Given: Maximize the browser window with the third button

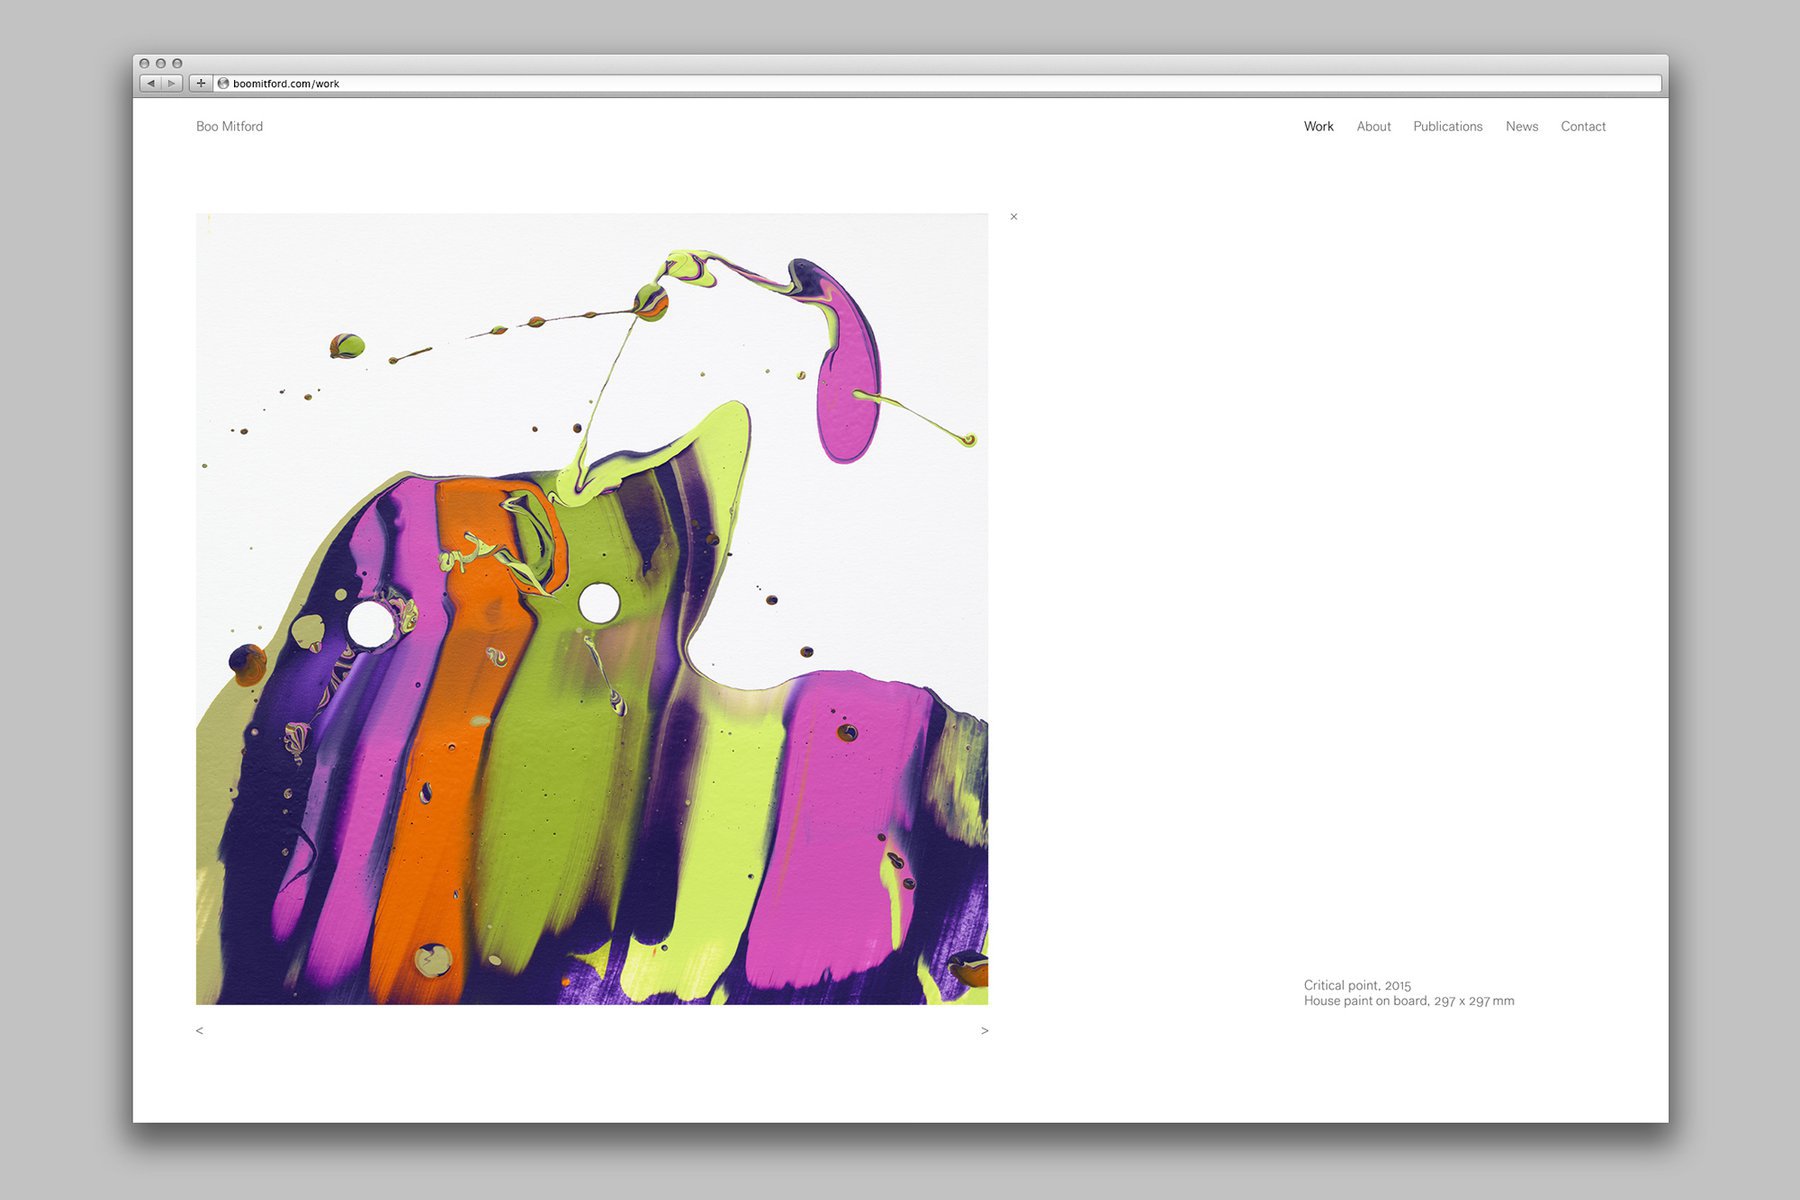Looking at the screenshot, I should [177, 63].
